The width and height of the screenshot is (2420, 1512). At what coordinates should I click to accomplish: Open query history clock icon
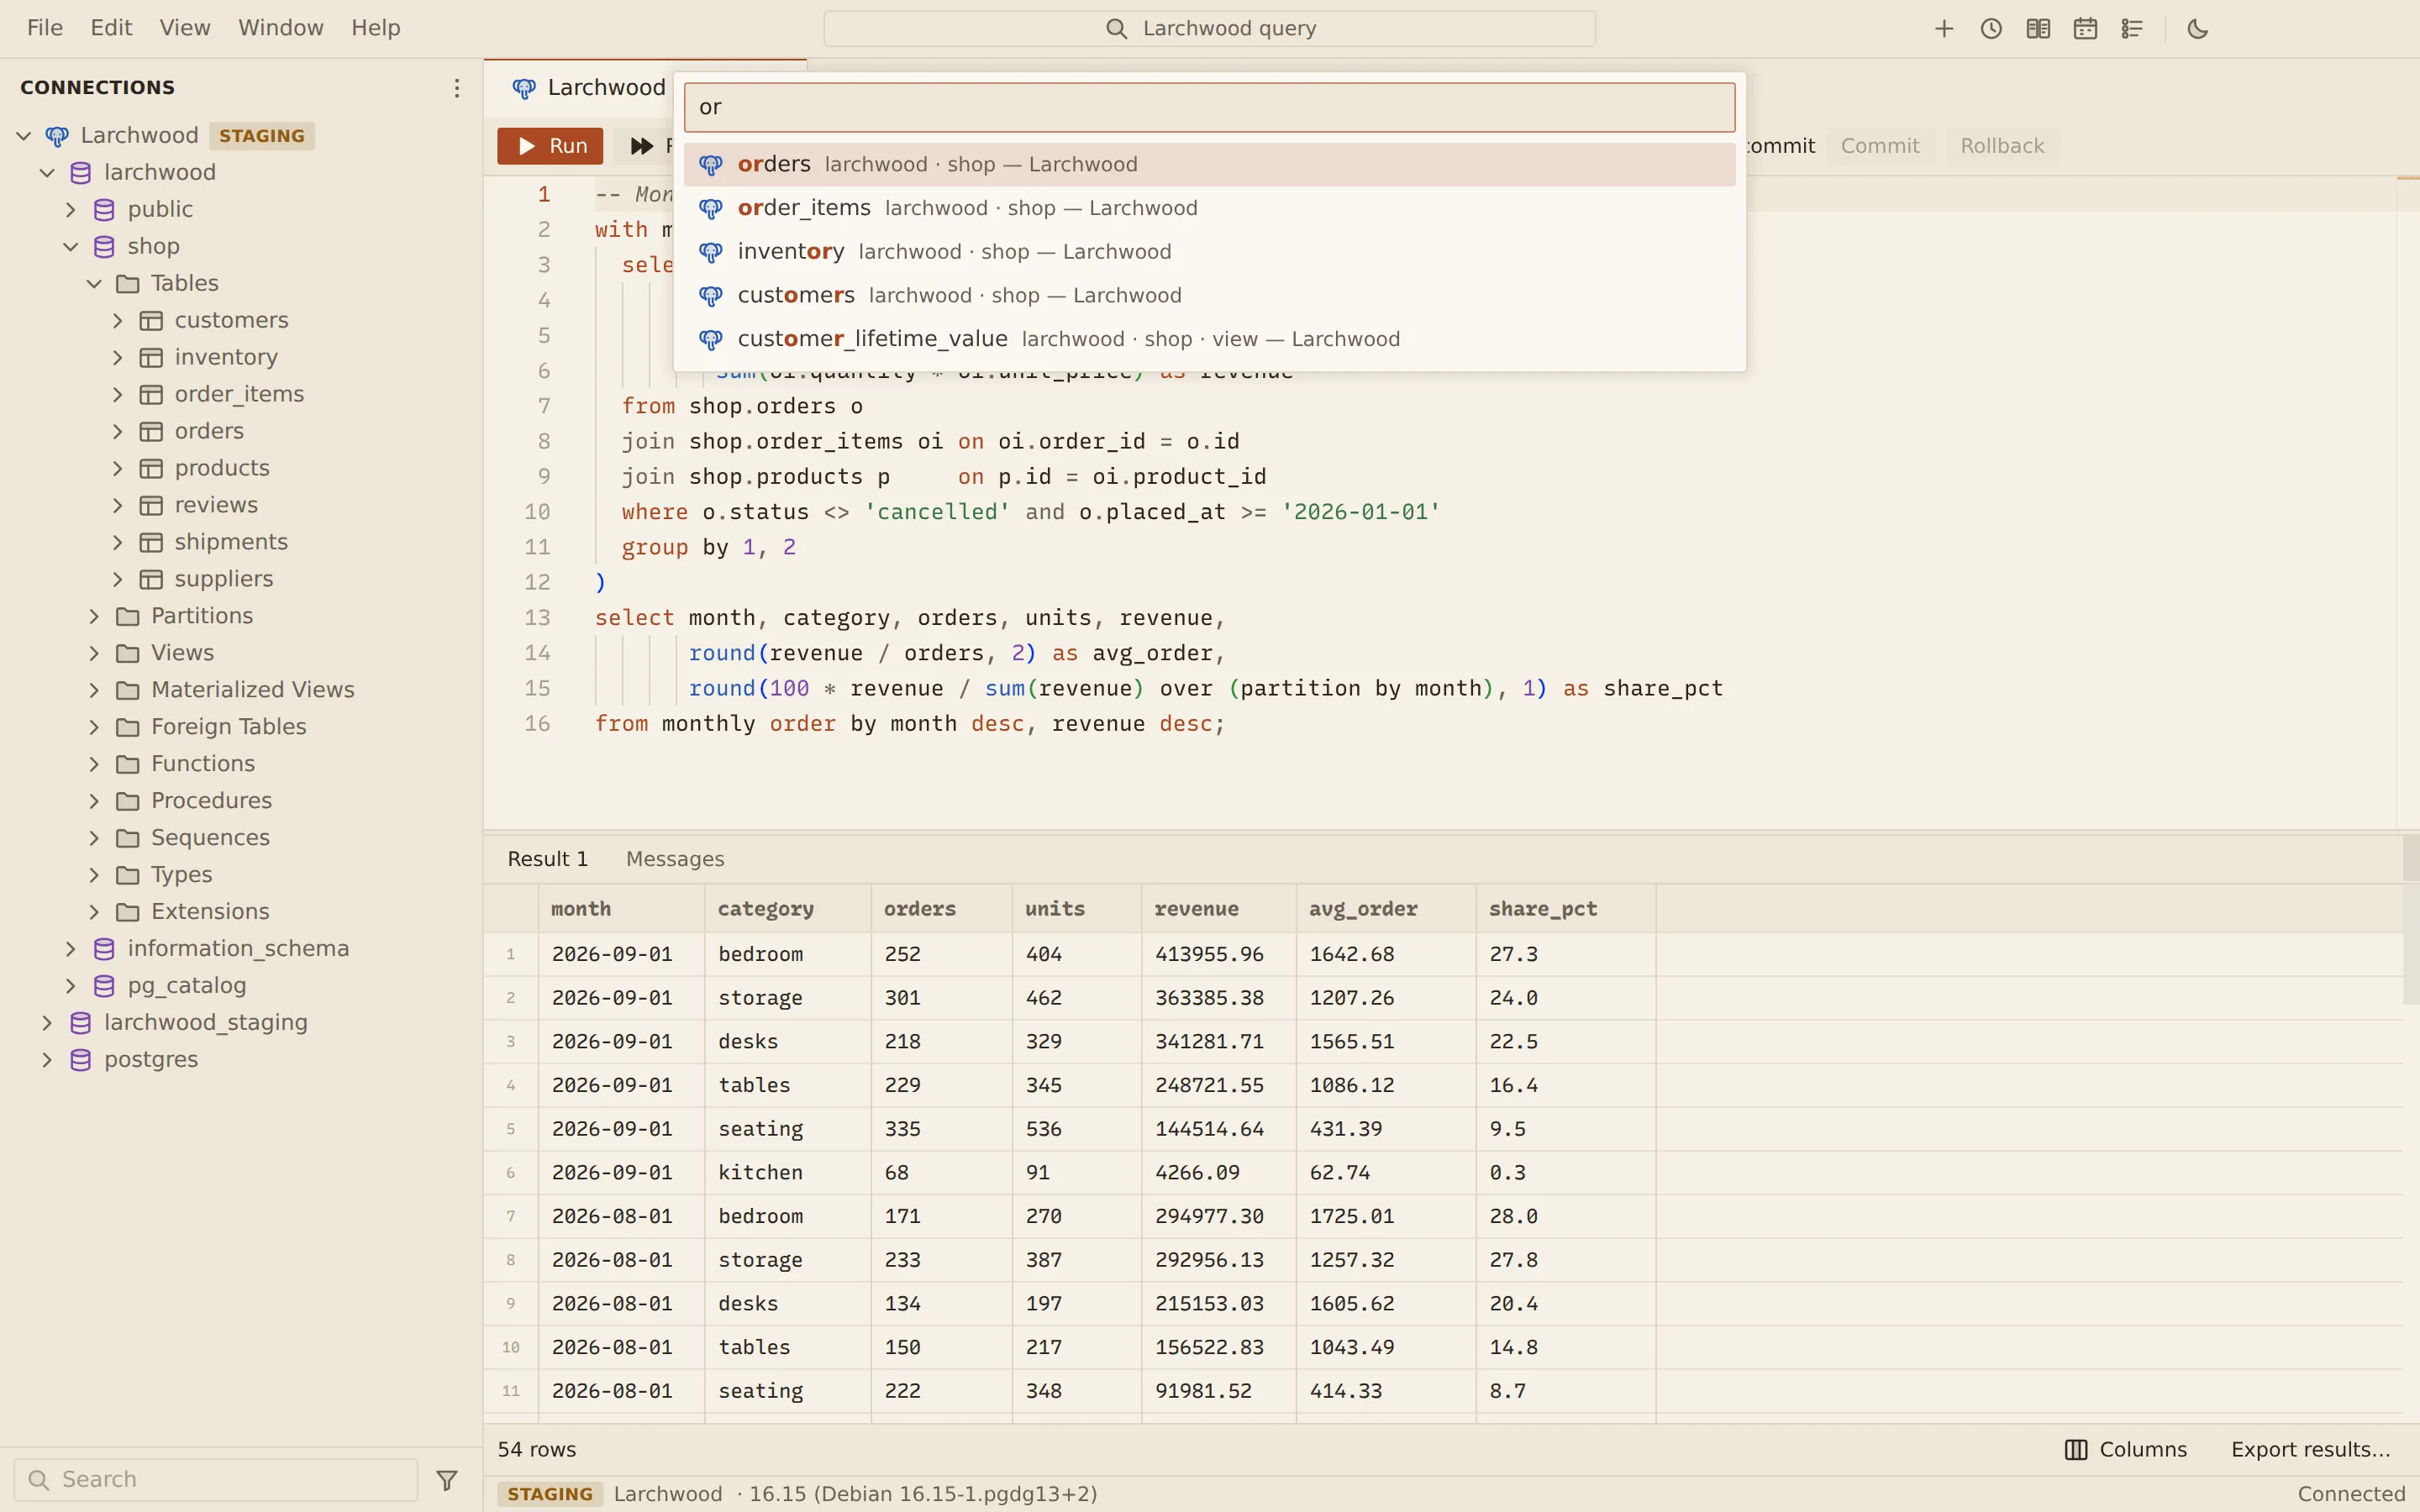pos(1991,29)
